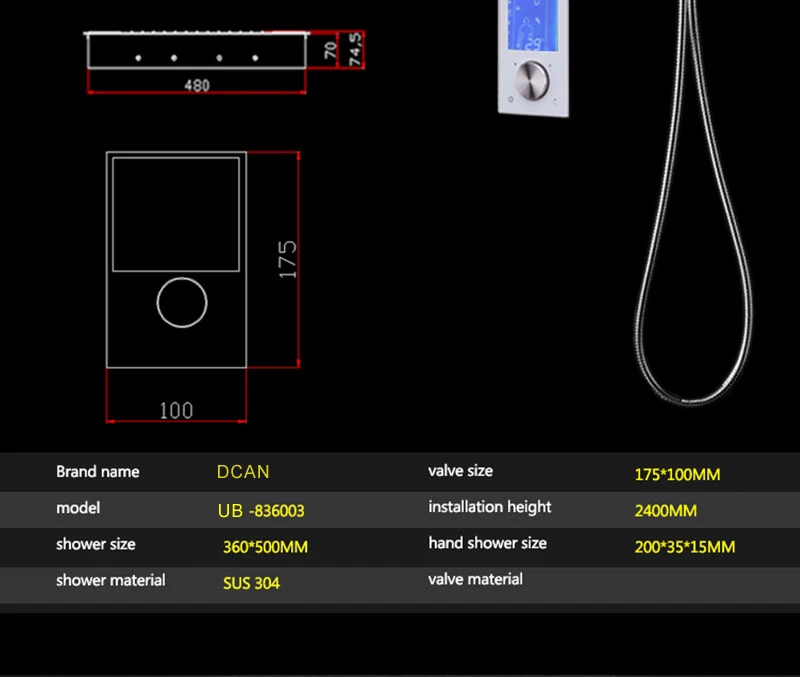The image size is (800, 677).
Task: Select the "DCAN" brand value
Action: point(243,472)
